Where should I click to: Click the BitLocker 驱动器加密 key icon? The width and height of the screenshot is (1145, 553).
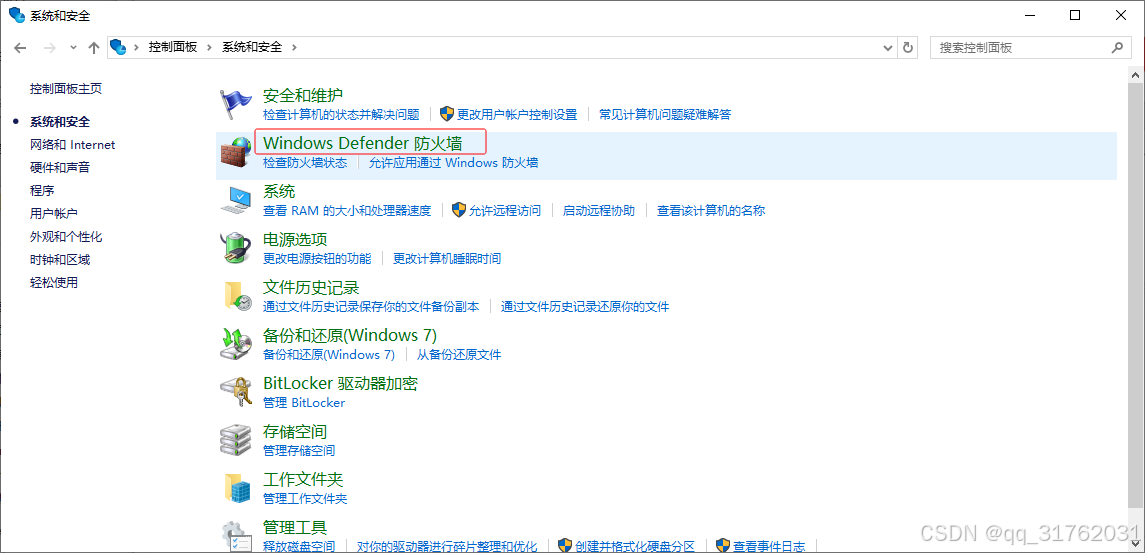tap(236, 392)
